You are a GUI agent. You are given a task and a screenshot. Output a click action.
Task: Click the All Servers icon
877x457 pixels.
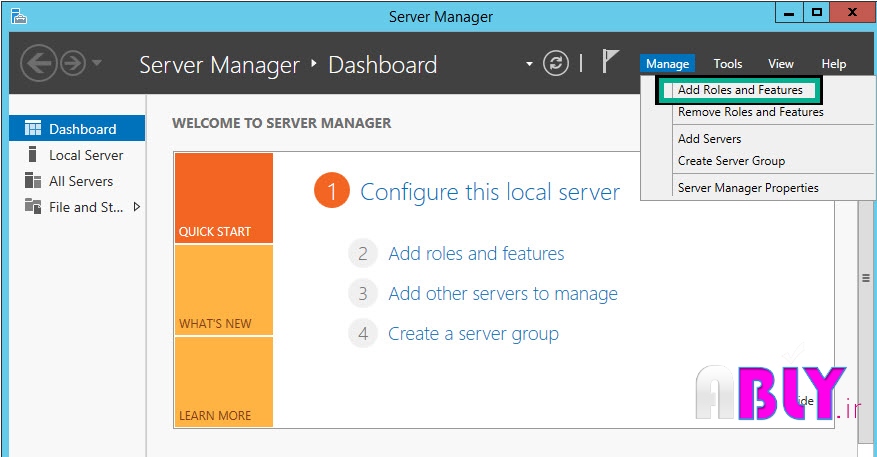[x=33, y=180]
